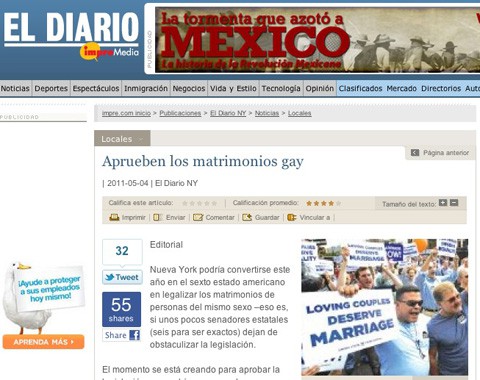The height and width of the screenshot is (380, 480).
Task: Rate article with the first star
Action: click(185, 203)
